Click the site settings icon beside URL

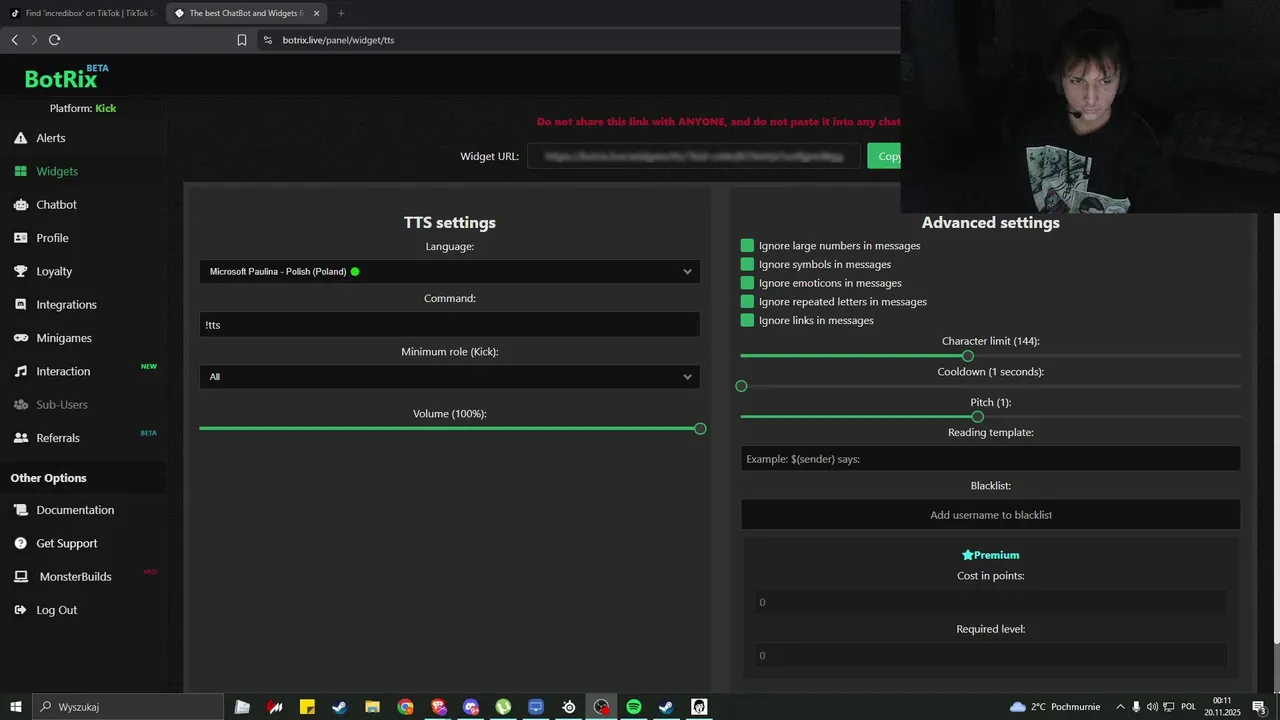(x=267, y=40)
